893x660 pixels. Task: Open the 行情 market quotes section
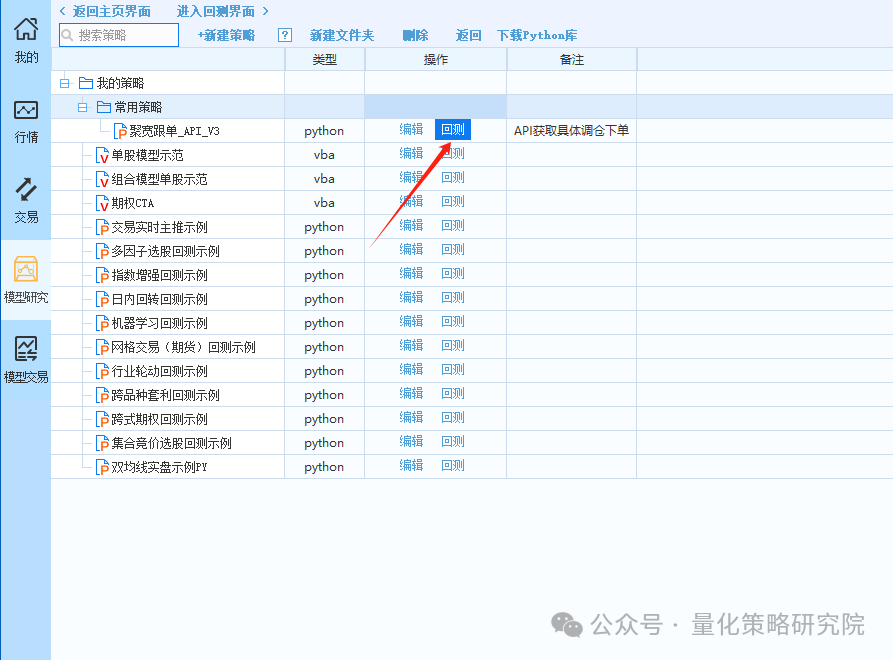coord(26,122)
